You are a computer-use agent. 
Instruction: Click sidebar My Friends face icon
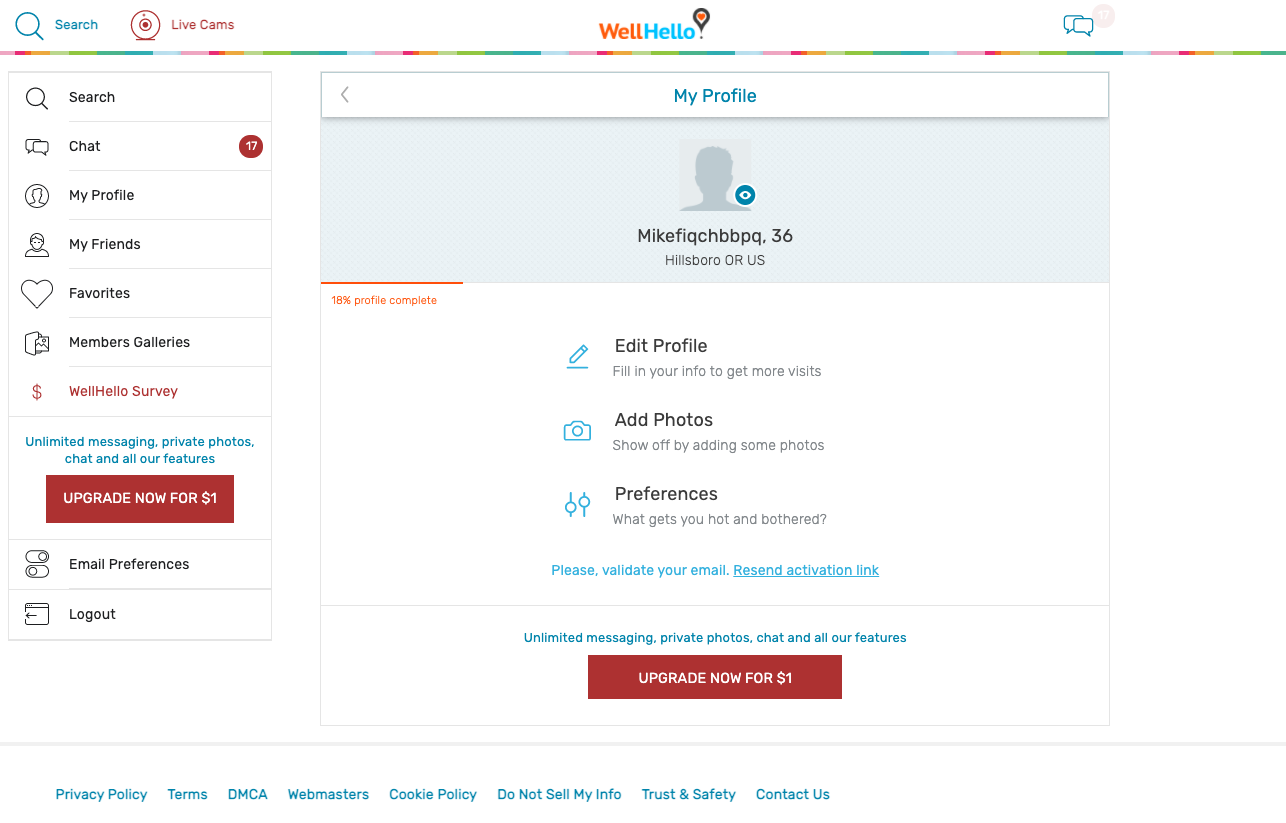tap(37, 244)
